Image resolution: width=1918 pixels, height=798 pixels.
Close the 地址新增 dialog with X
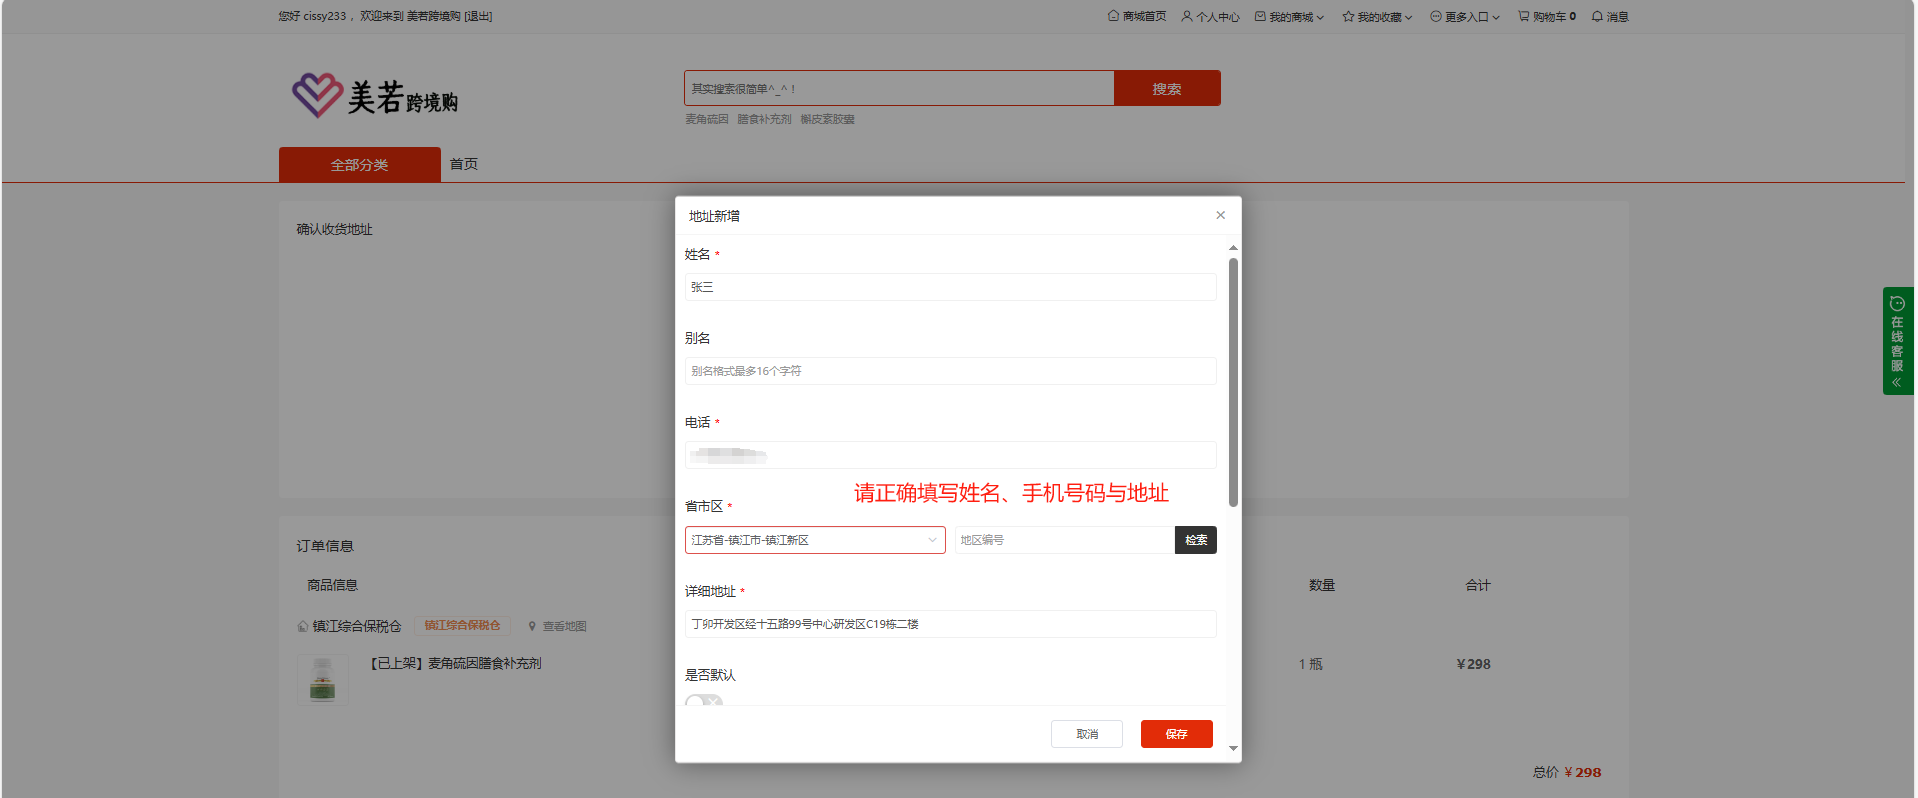[1220, 215]
